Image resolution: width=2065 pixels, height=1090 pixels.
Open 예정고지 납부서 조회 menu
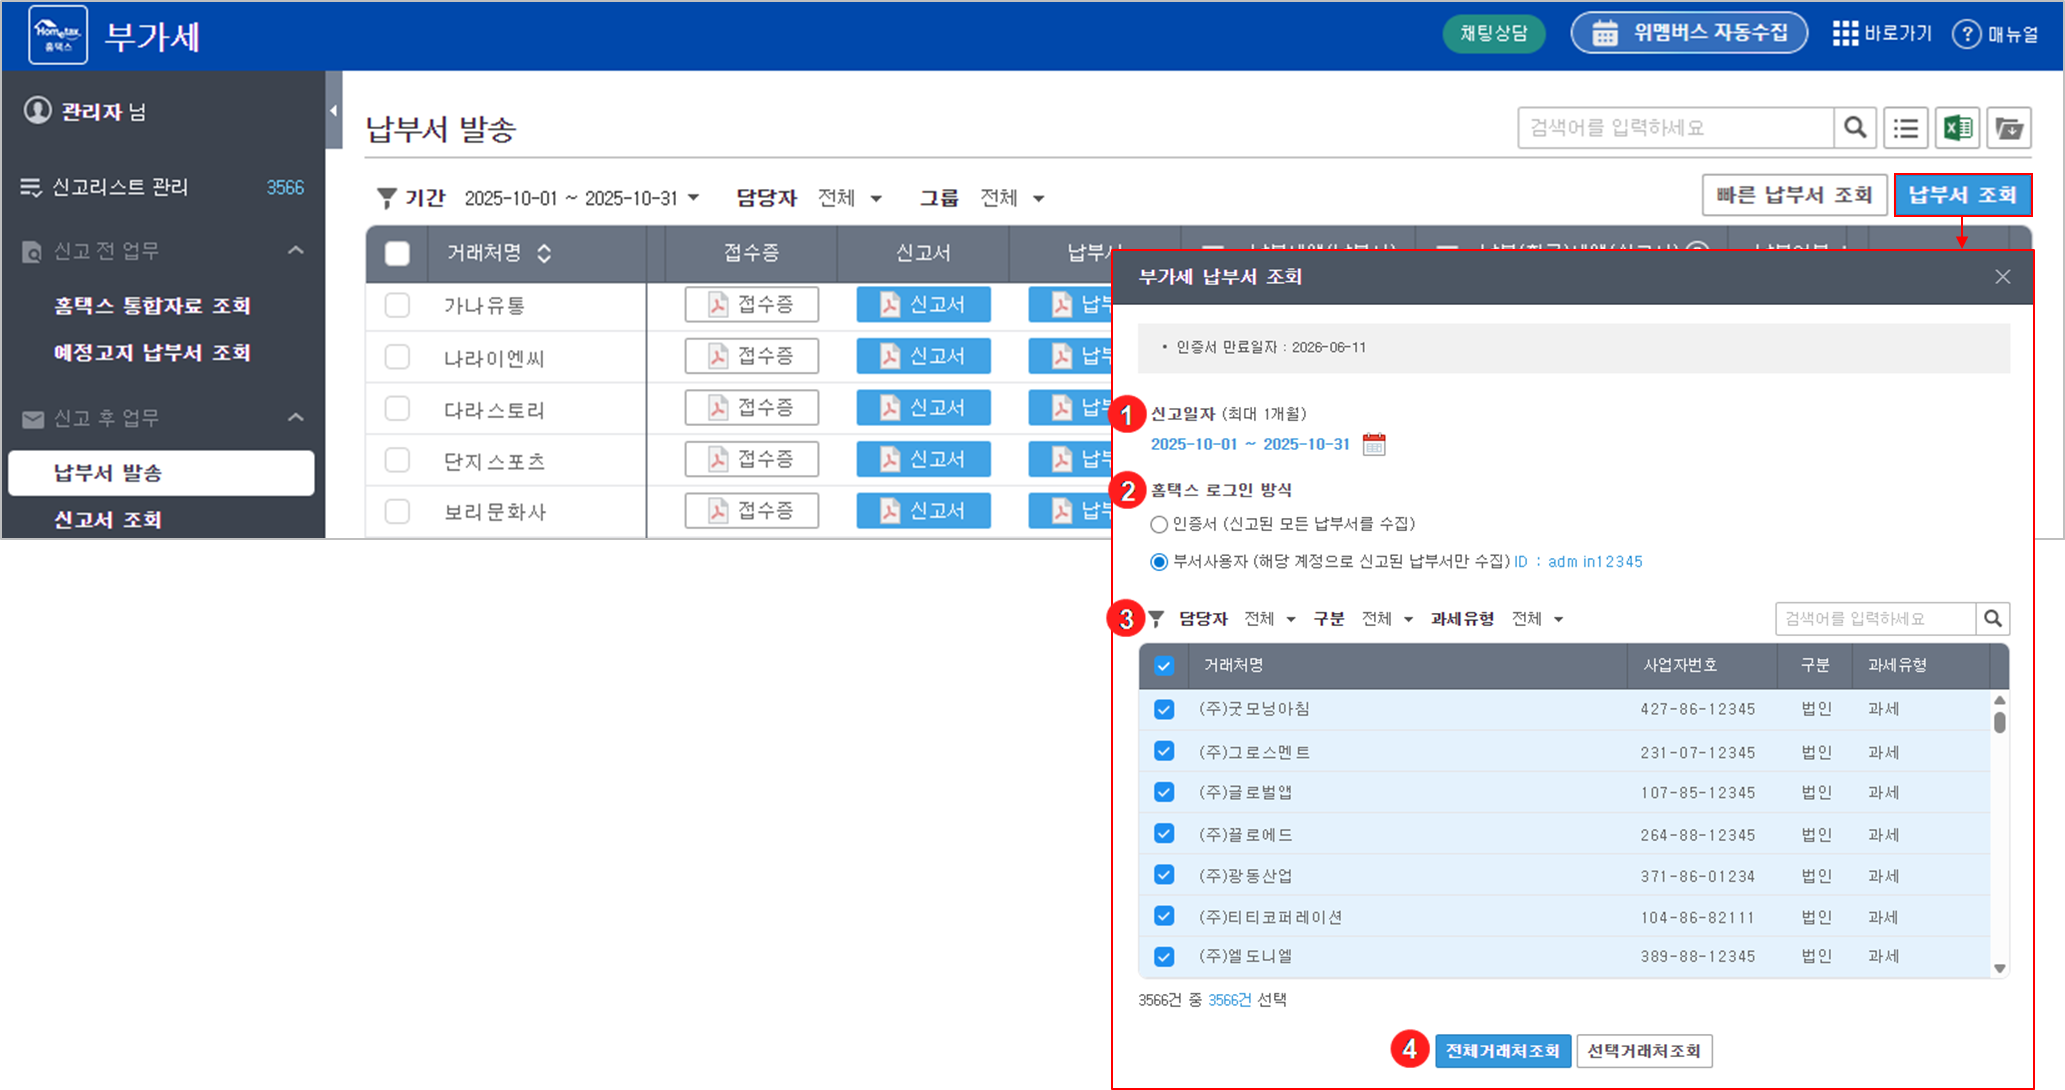[152, 353]
